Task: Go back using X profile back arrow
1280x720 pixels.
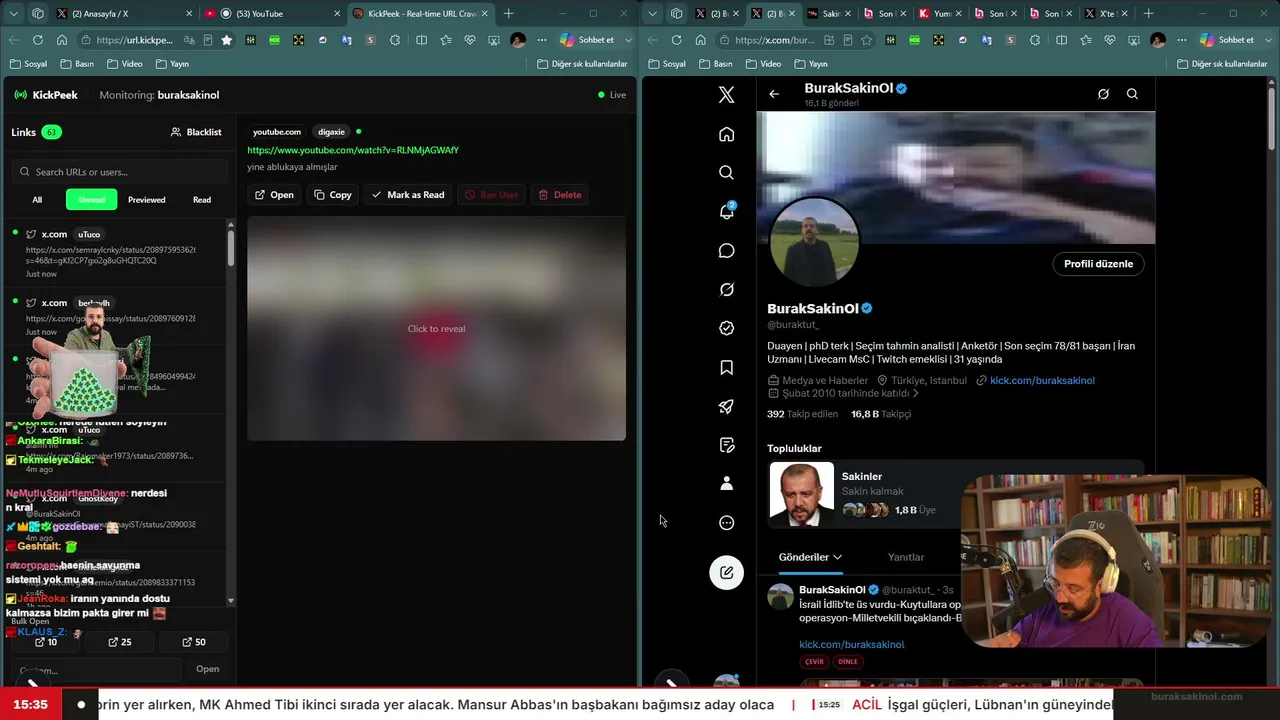Action: point(774,94)
